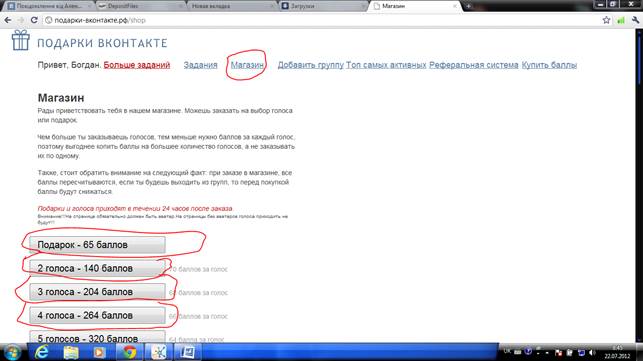Open the Word taskbar icon
The width and height of the screenshot is (643, 361).
(187, 352)
